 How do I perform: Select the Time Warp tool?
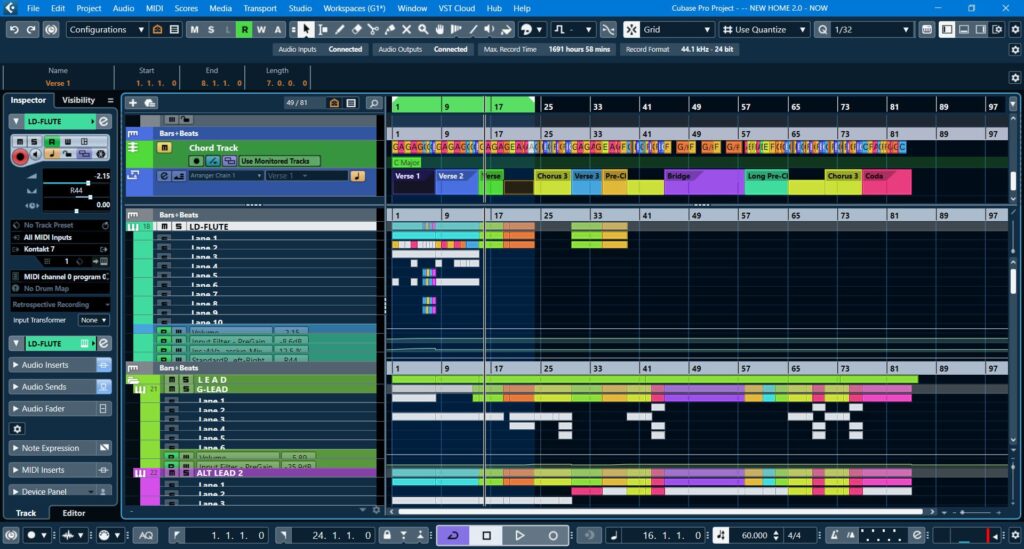(x=456, y=29)
